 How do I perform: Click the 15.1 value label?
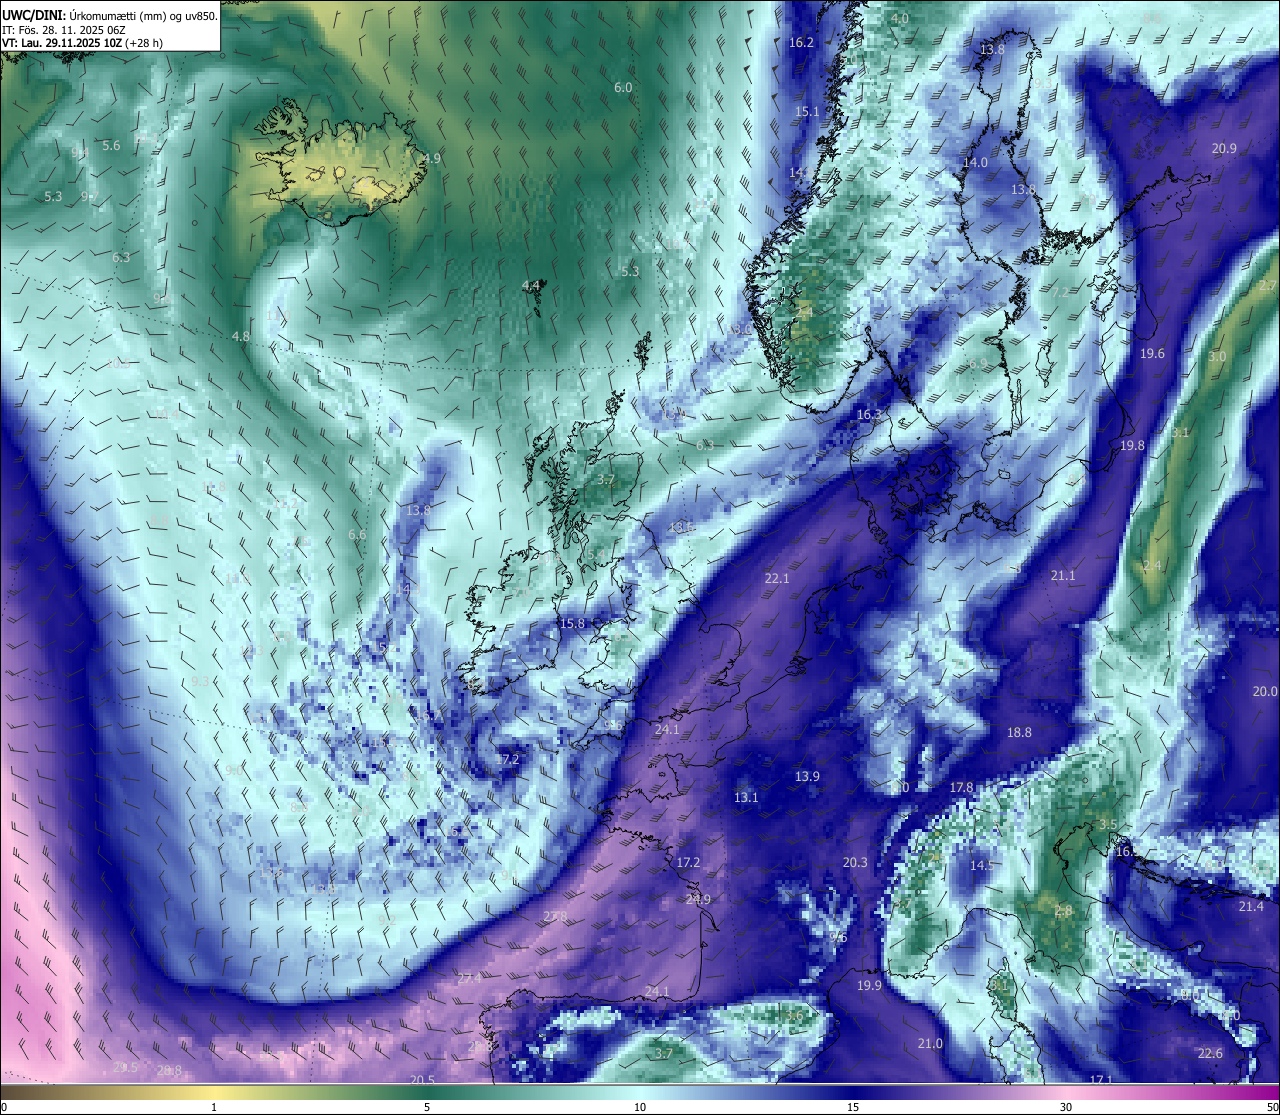pyautogui.click(x=807, y=111)
